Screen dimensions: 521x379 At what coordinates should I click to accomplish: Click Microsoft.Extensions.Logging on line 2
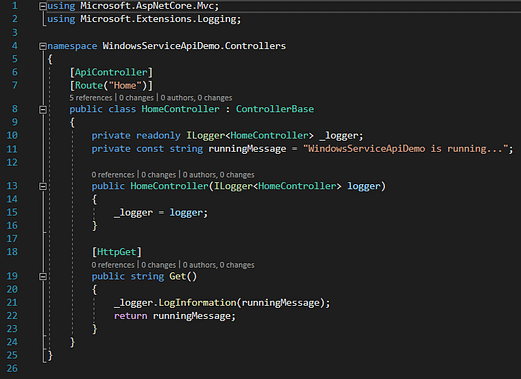pos(158,19)
